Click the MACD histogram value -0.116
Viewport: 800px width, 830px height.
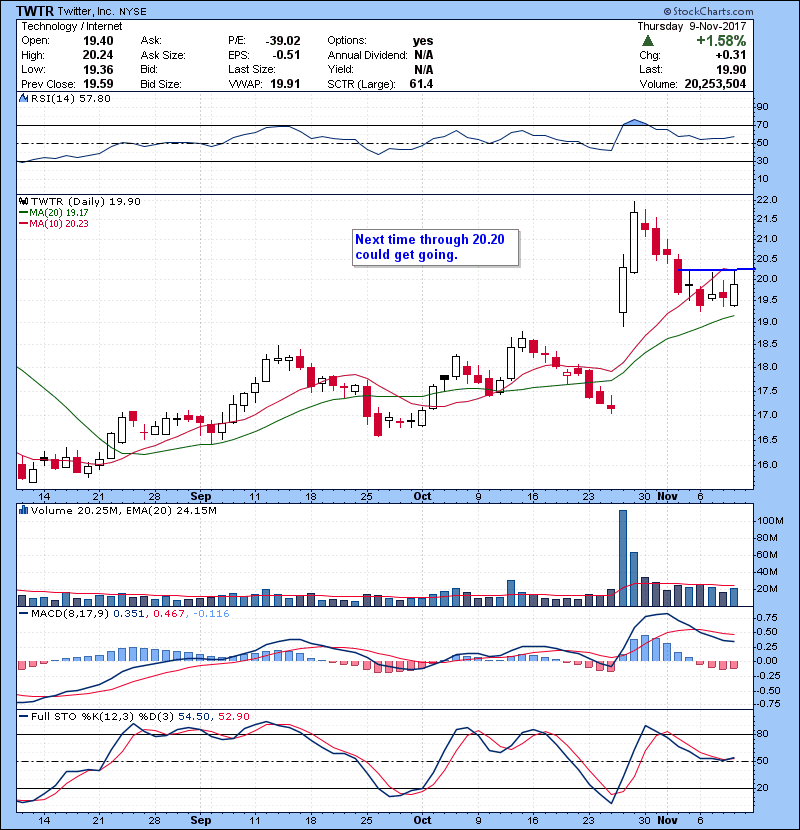coord(211,614)
